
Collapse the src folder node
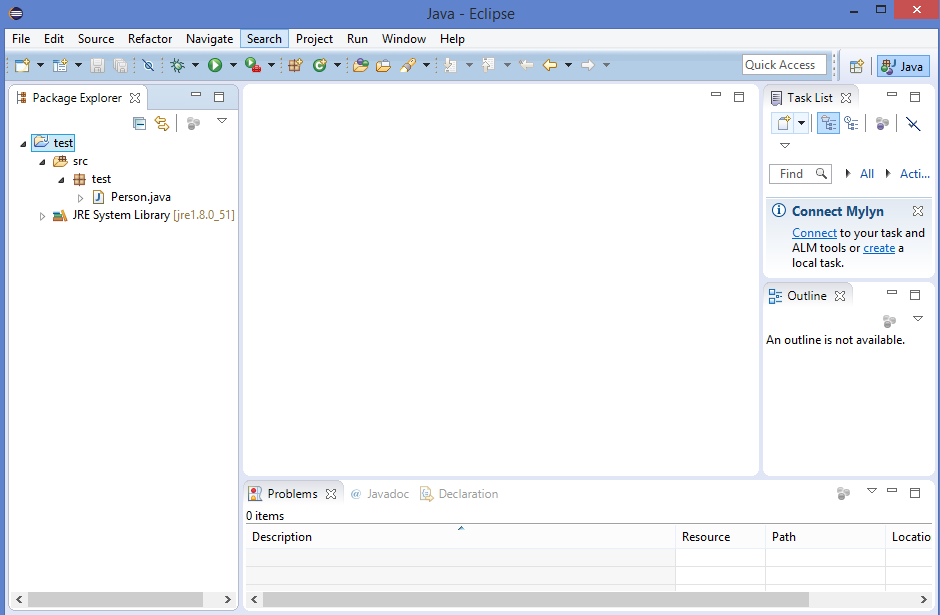point(43,162)
